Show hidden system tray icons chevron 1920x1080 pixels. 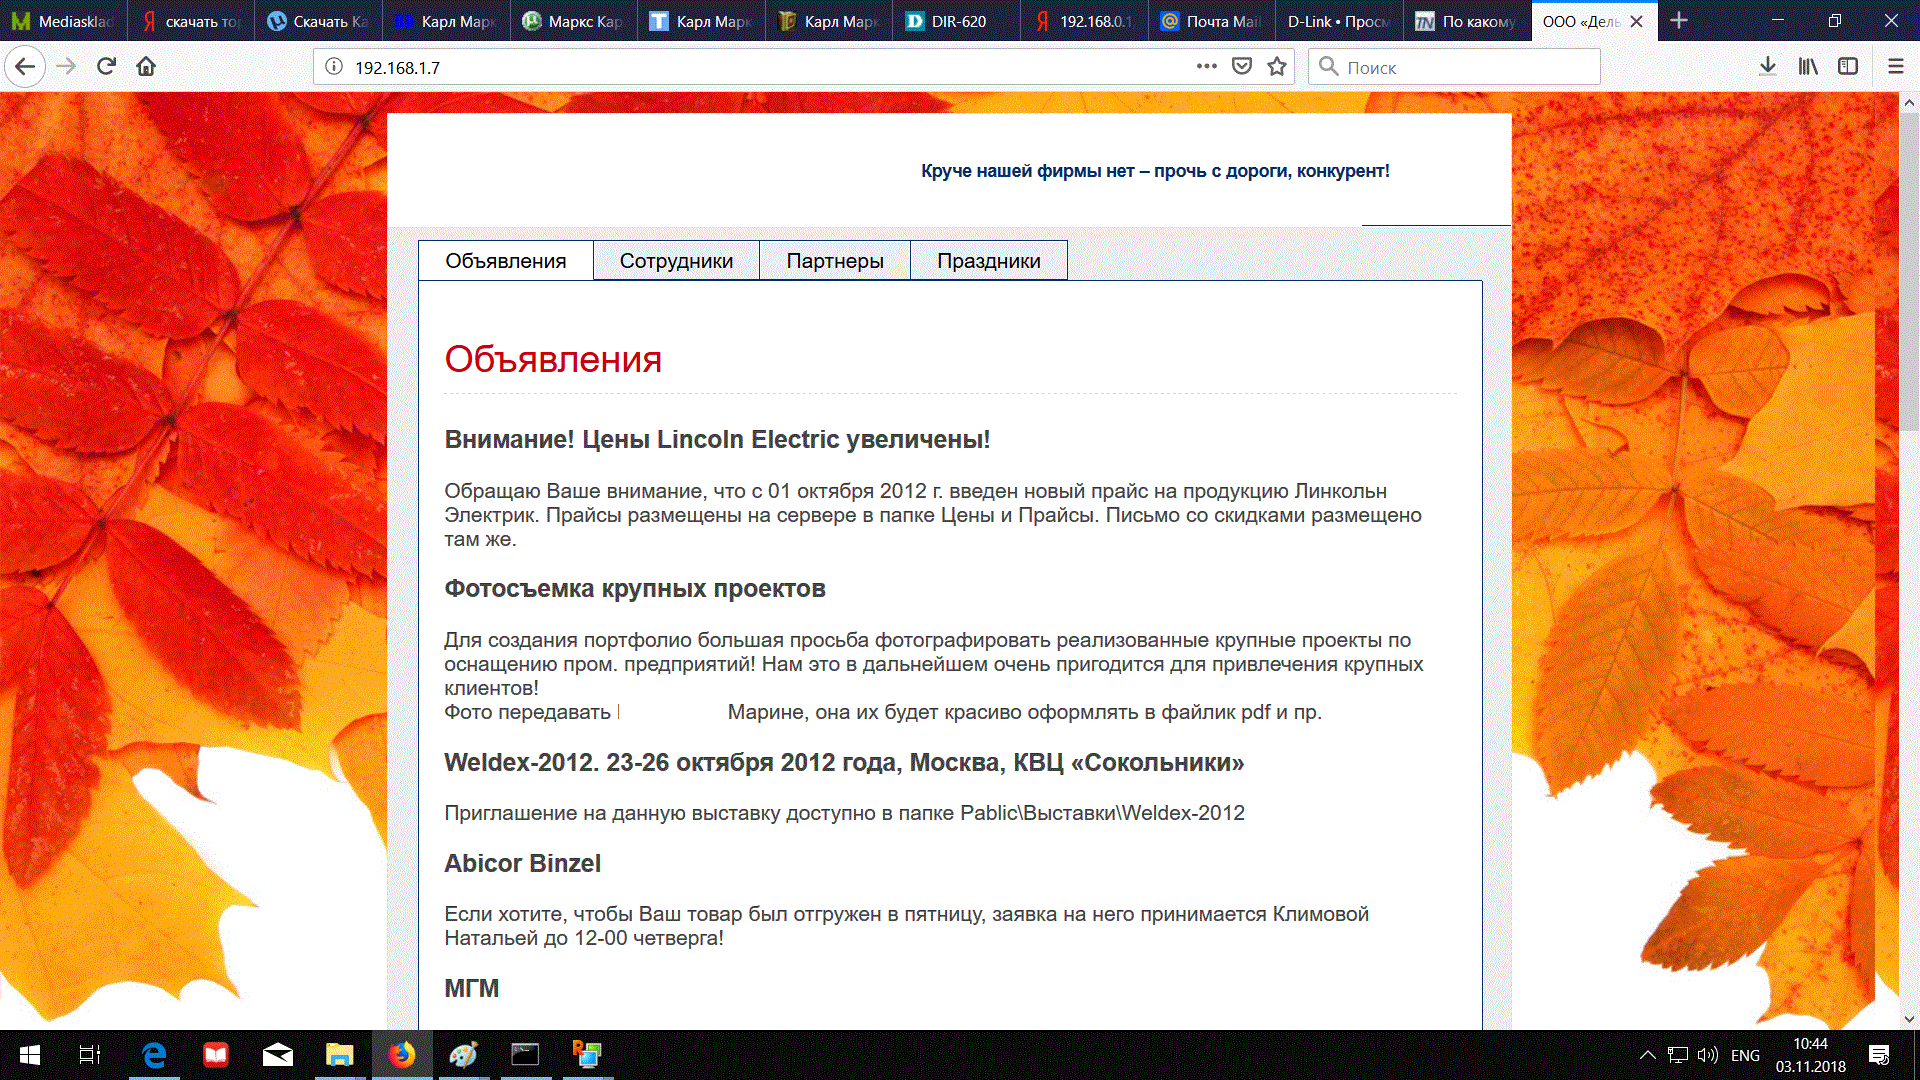1648,1055
